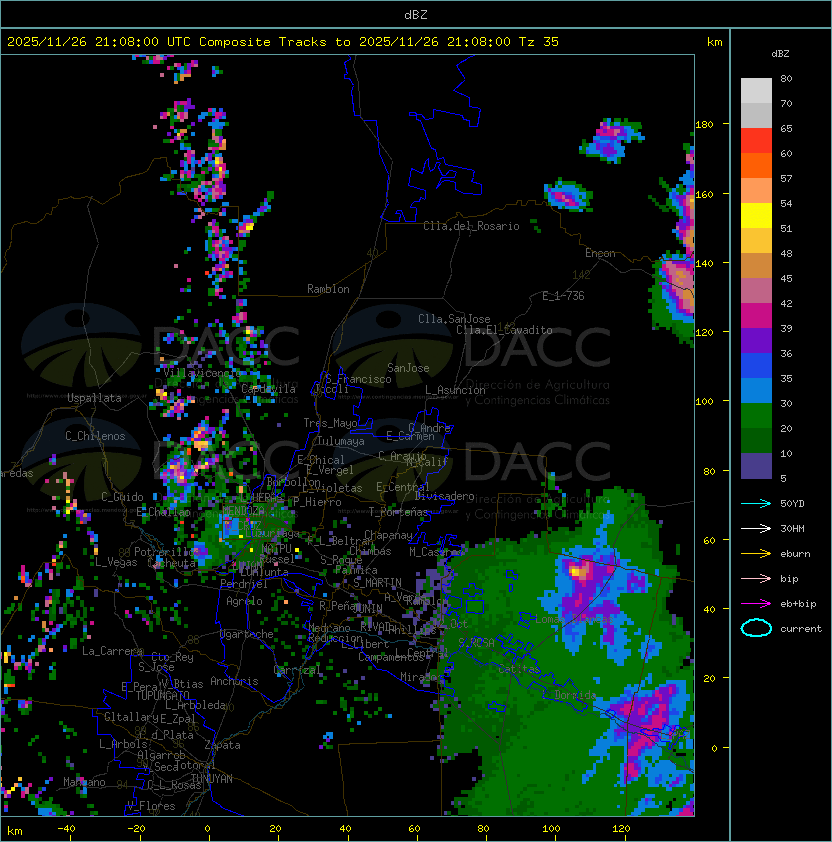The width and height of the screenshot is (832, 842).
Task: Click the 'Encon' map label
Action: pyautogui.click(x=600, y=253)
